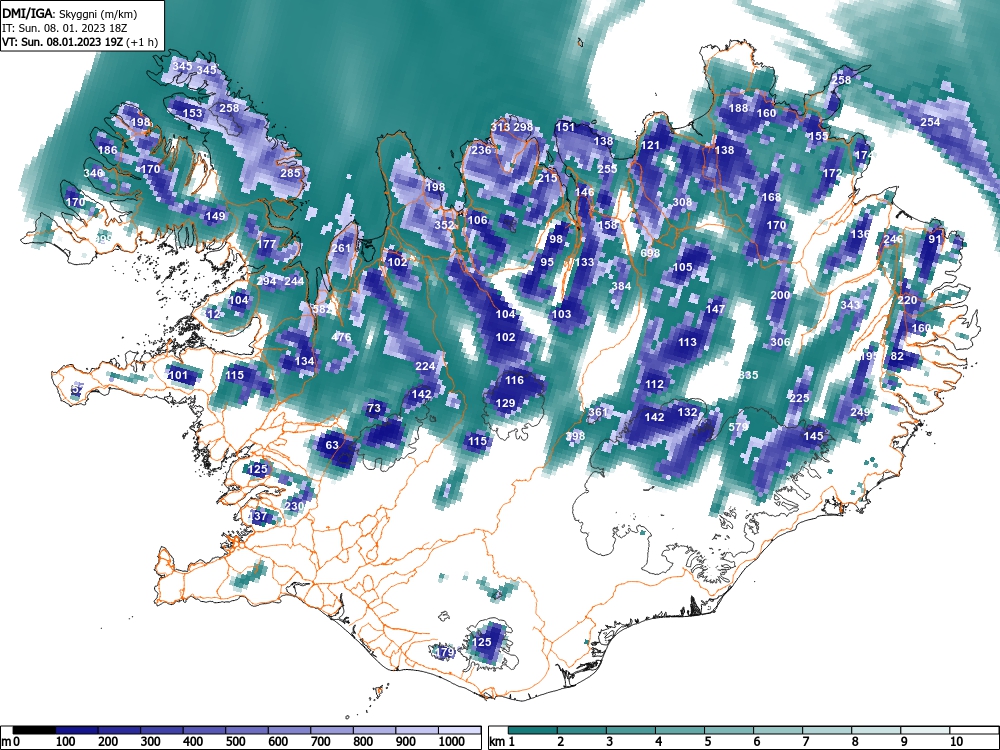Viewport: 1000px width, 750px height.
Task: Click the legend swatch between 500 and 600 m
Action: [x=247, y=730]
